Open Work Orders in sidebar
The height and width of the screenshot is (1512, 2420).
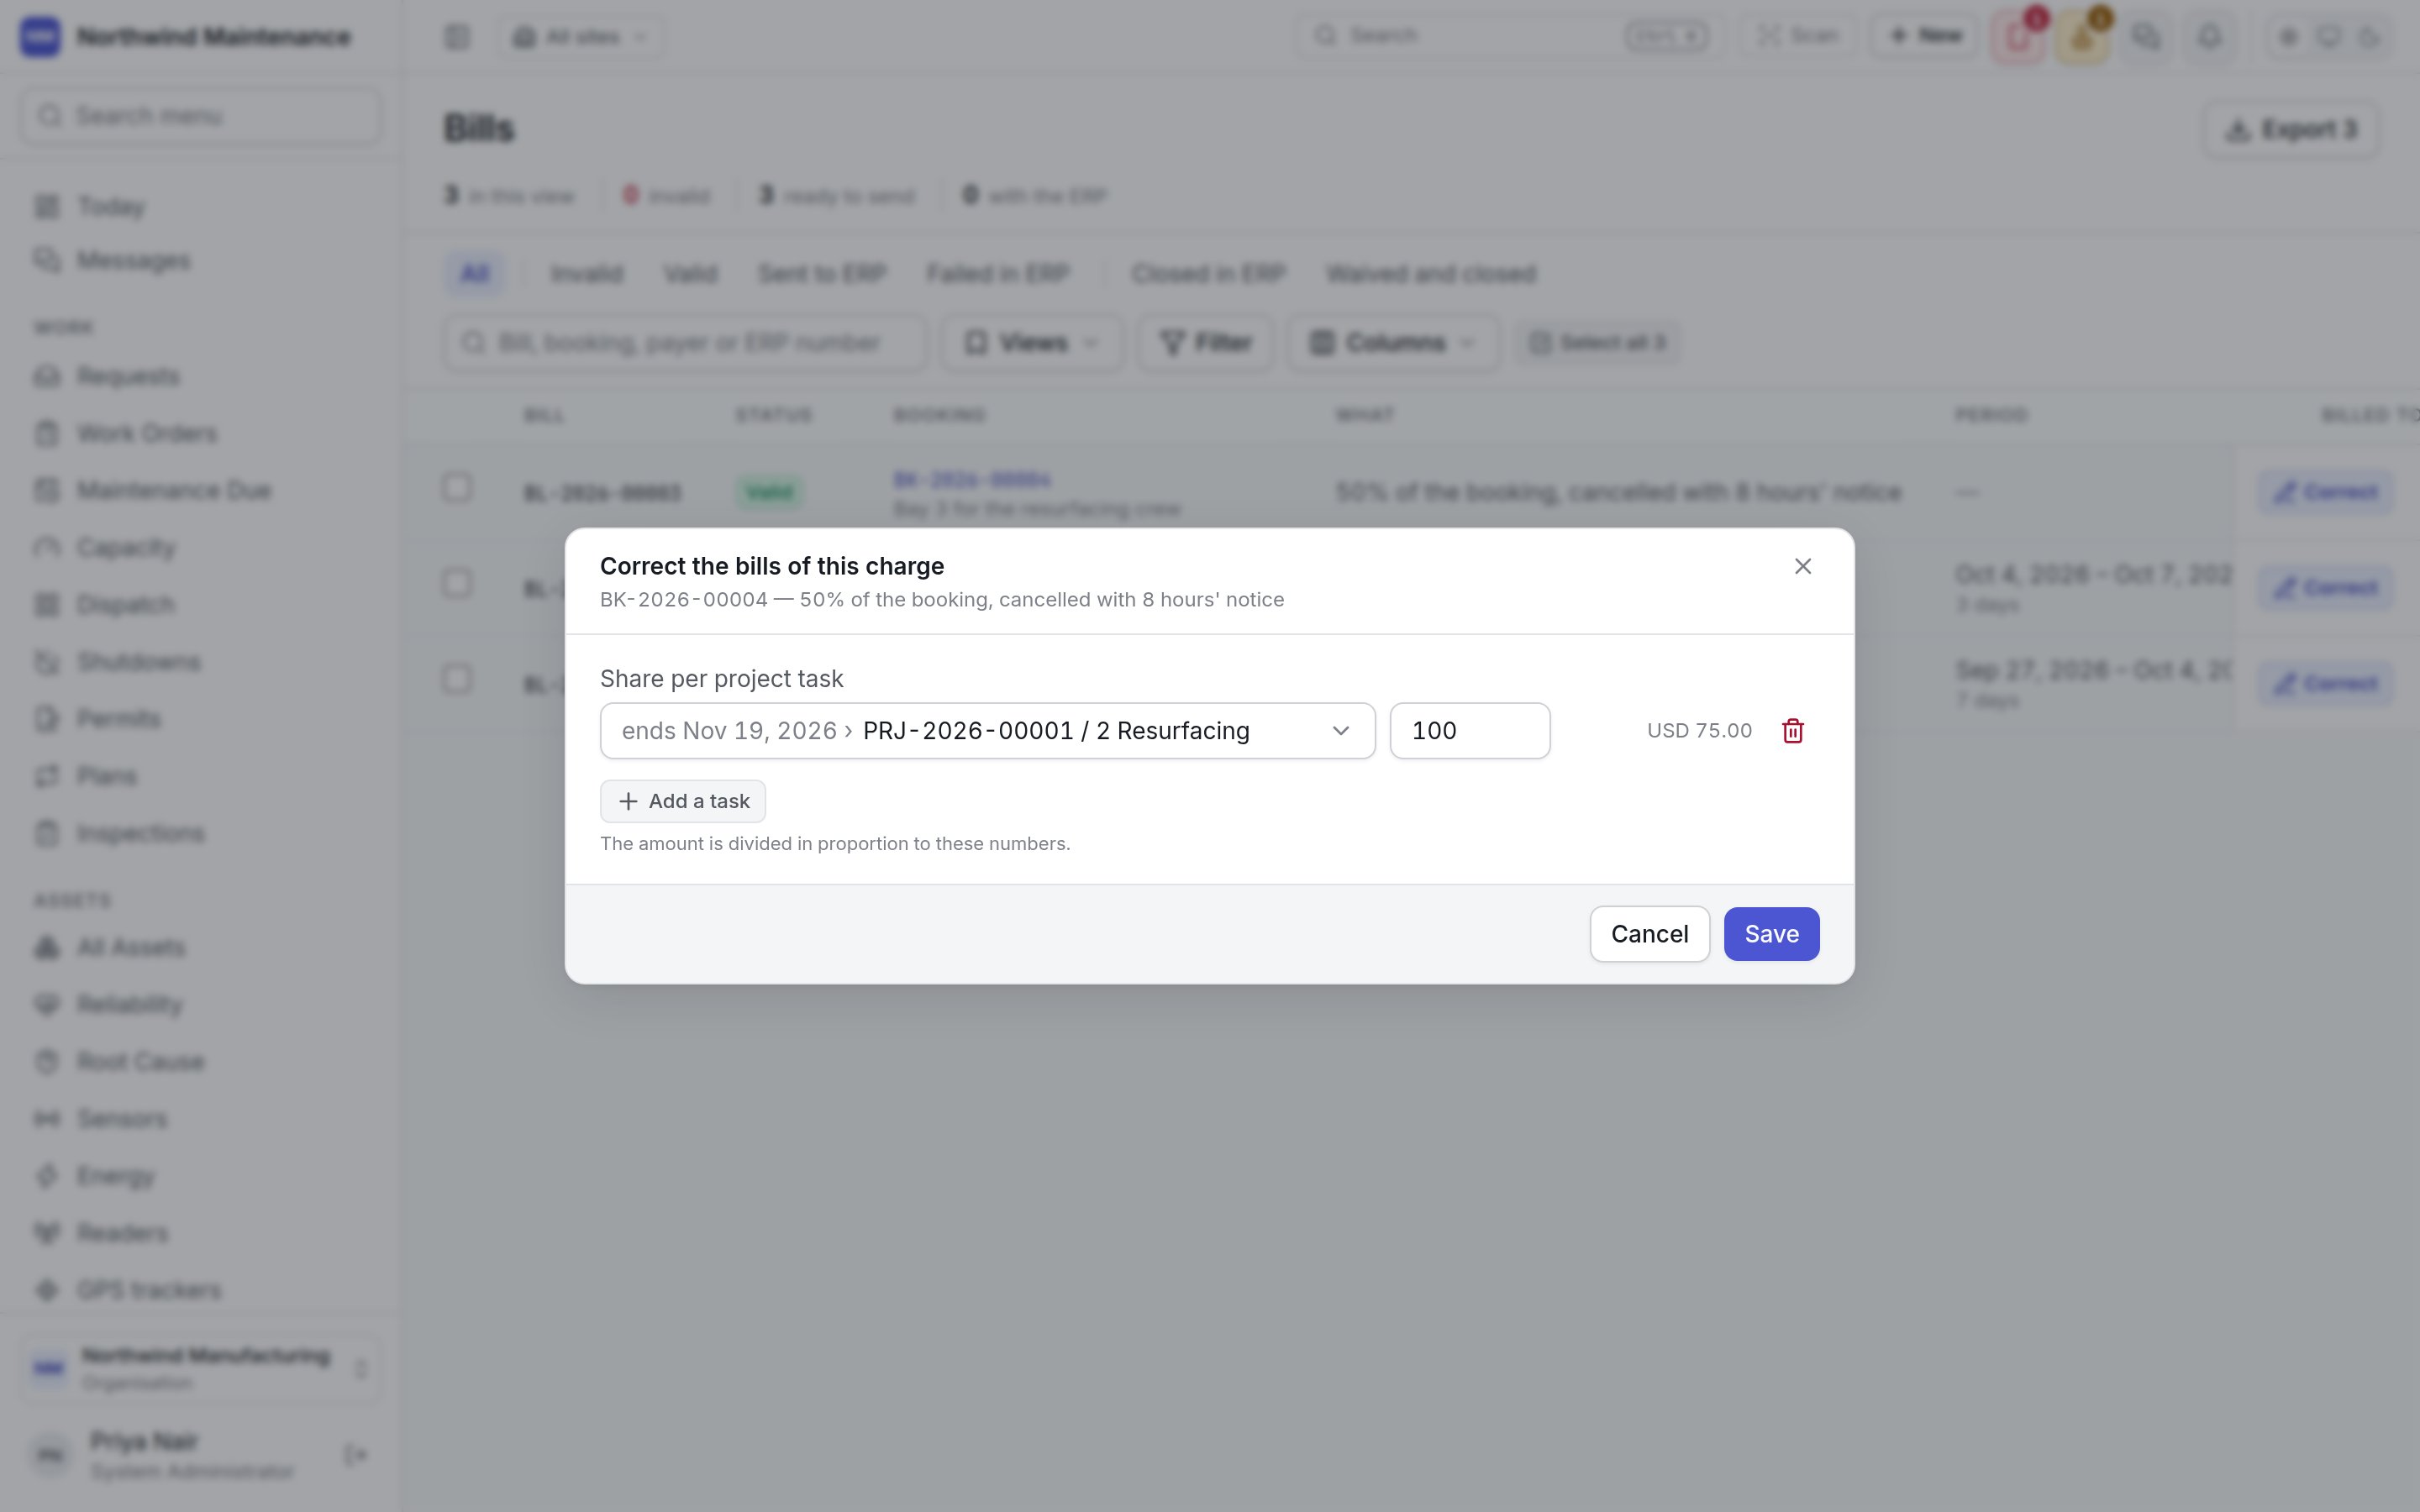(x=200, y=433)
